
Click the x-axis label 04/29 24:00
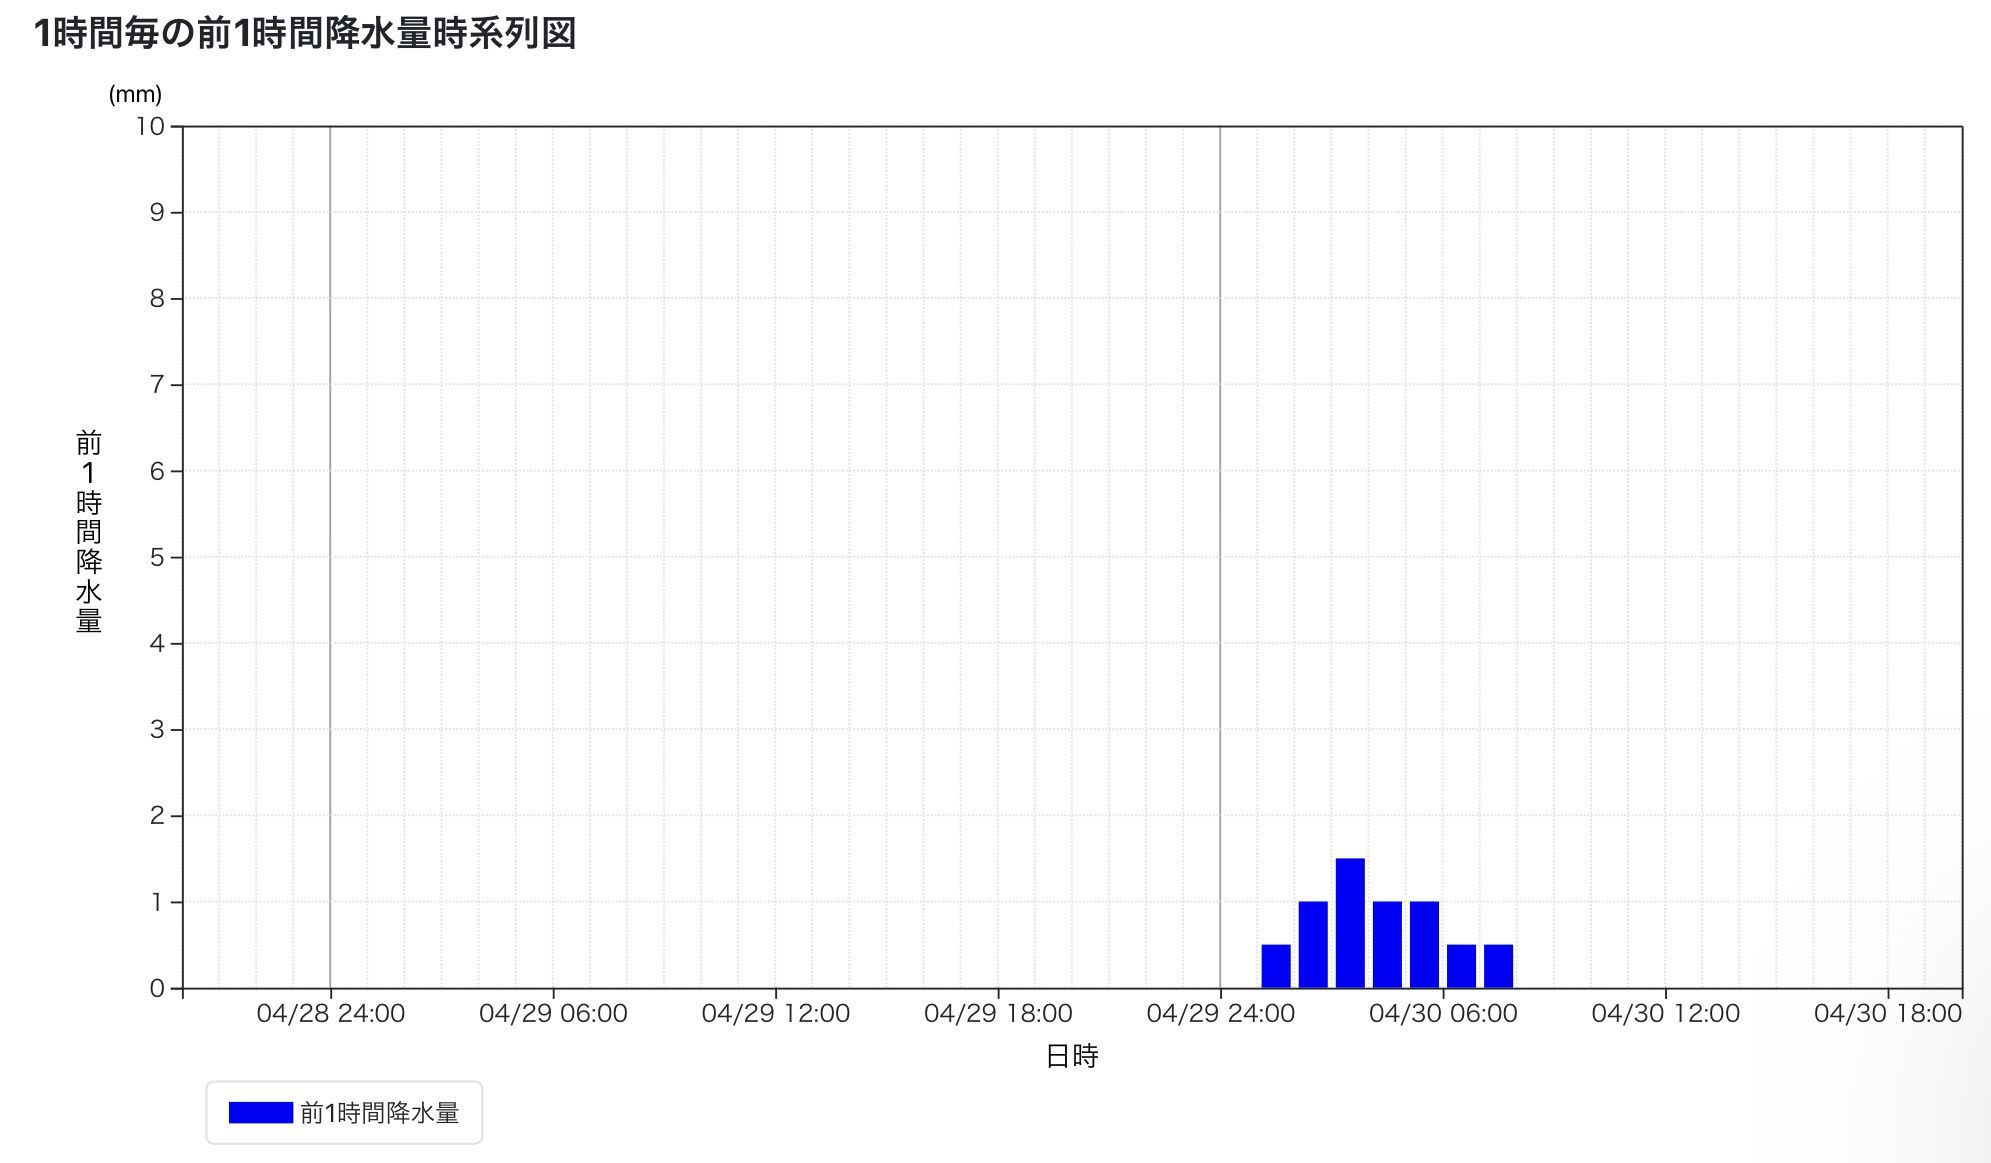[x=1221, y=1014]
